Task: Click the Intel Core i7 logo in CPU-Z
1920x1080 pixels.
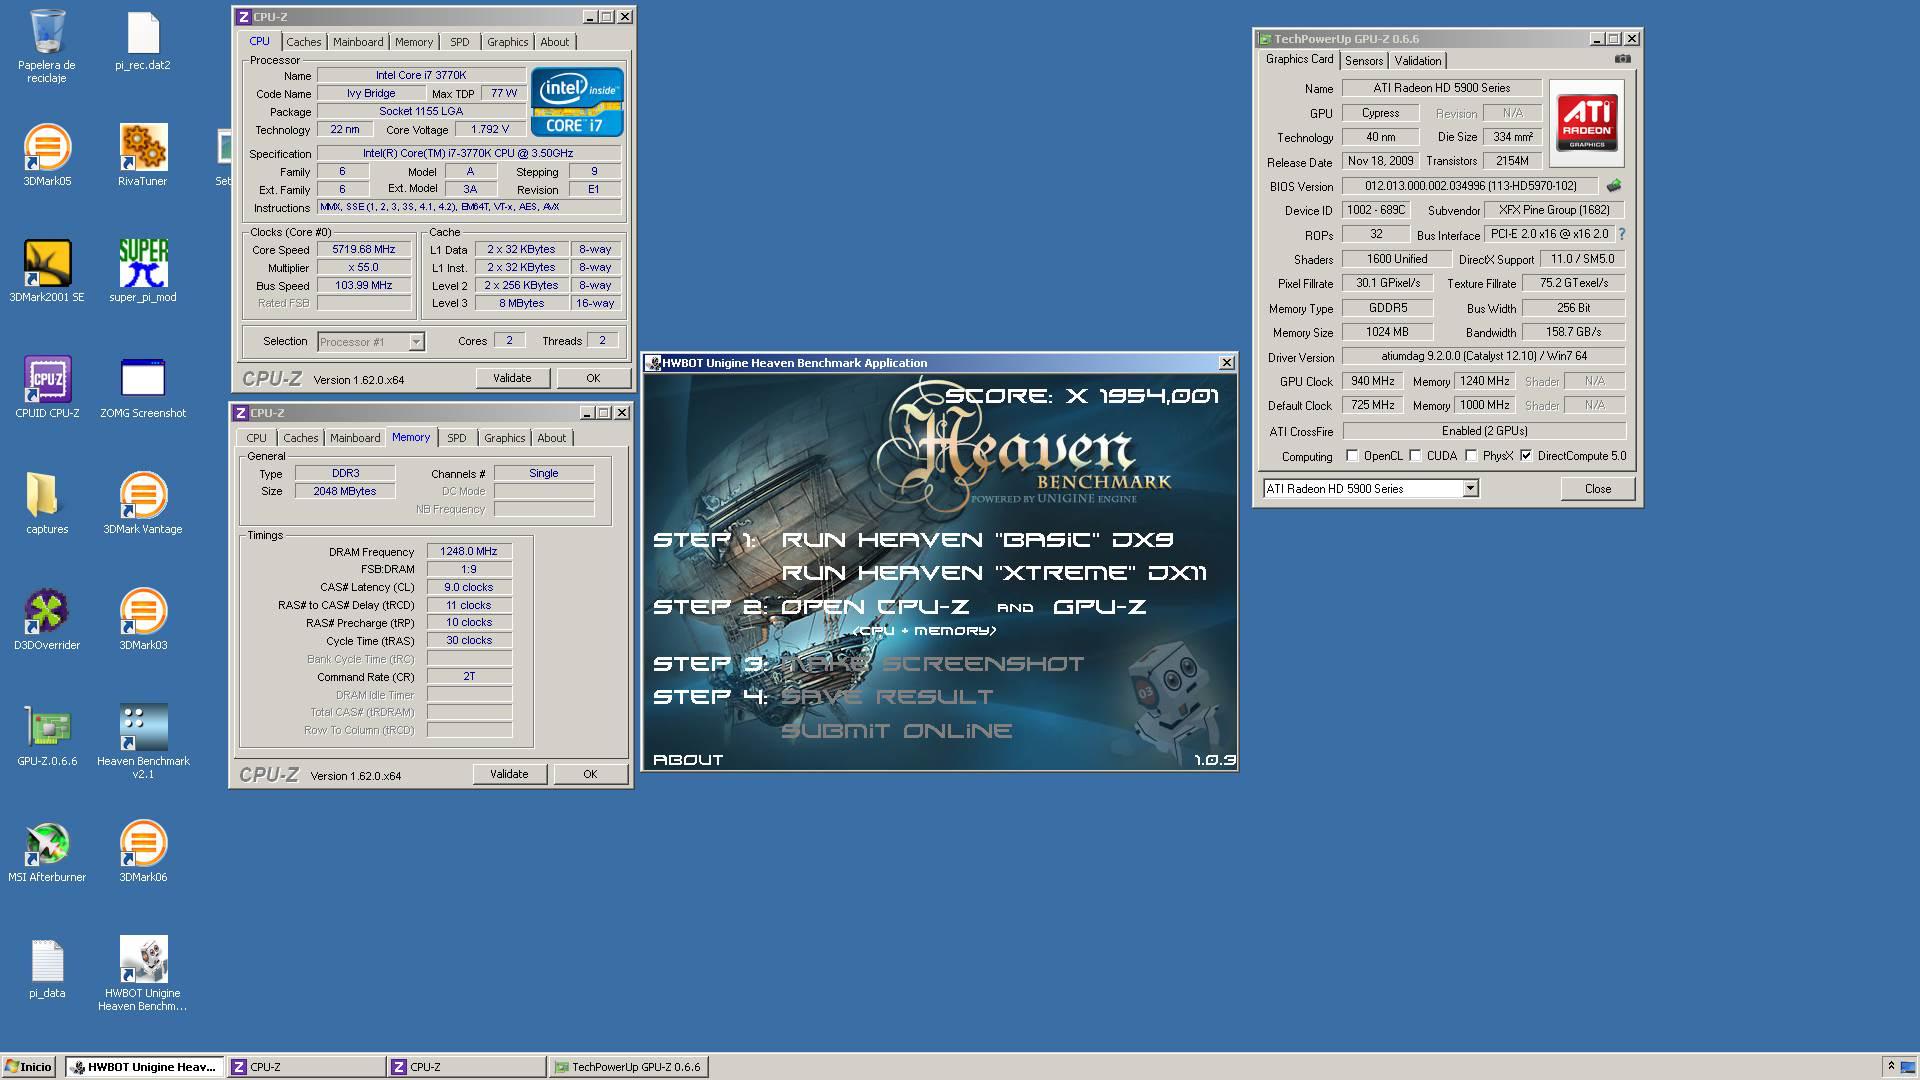Action: point(577,101)
